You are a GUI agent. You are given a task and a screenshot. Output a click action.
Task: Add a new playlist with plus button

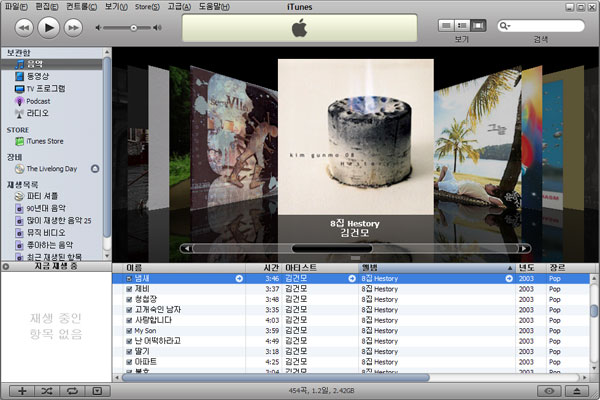22,391
